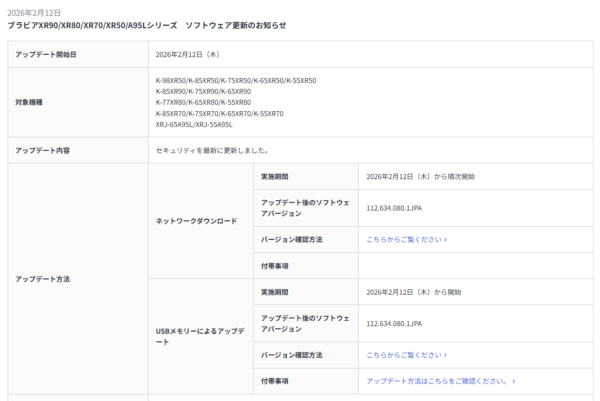Viewport: 600px width, 401px height.
Task: Click the ネットワークダウンロード cell
Action: (x=196, y=221)
